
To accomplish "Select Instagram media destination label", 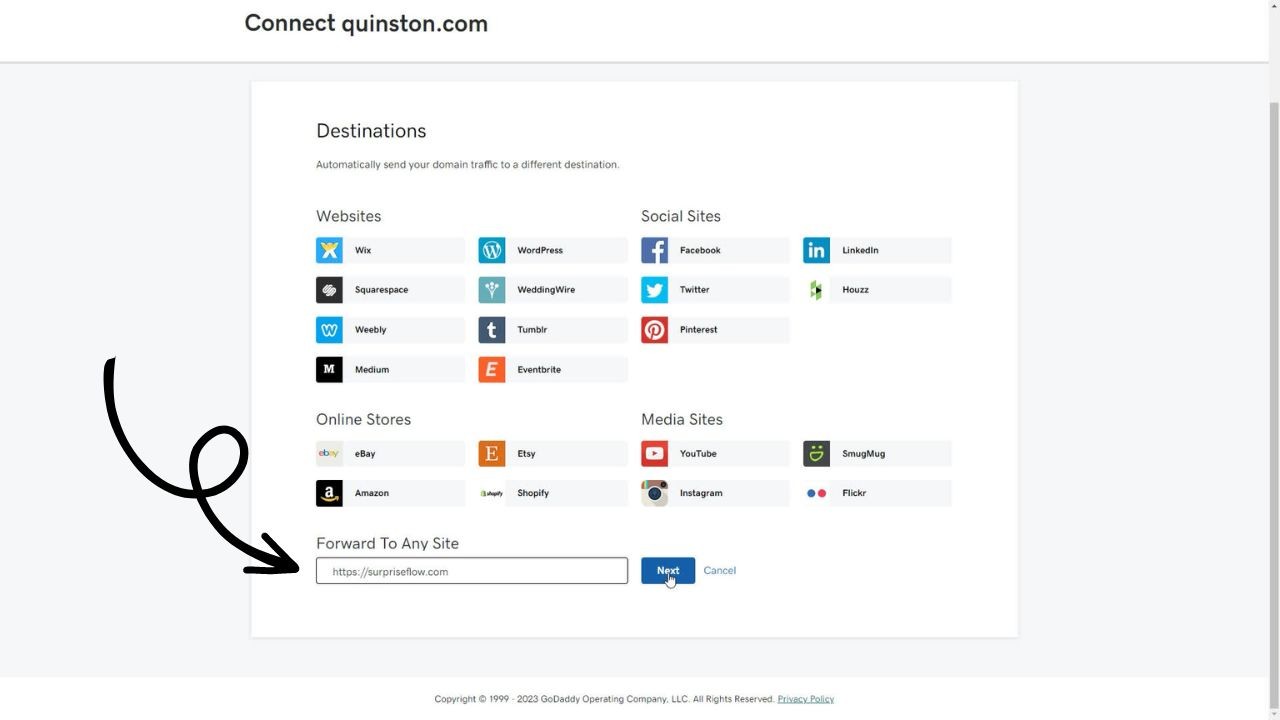I will click(701, 493).
